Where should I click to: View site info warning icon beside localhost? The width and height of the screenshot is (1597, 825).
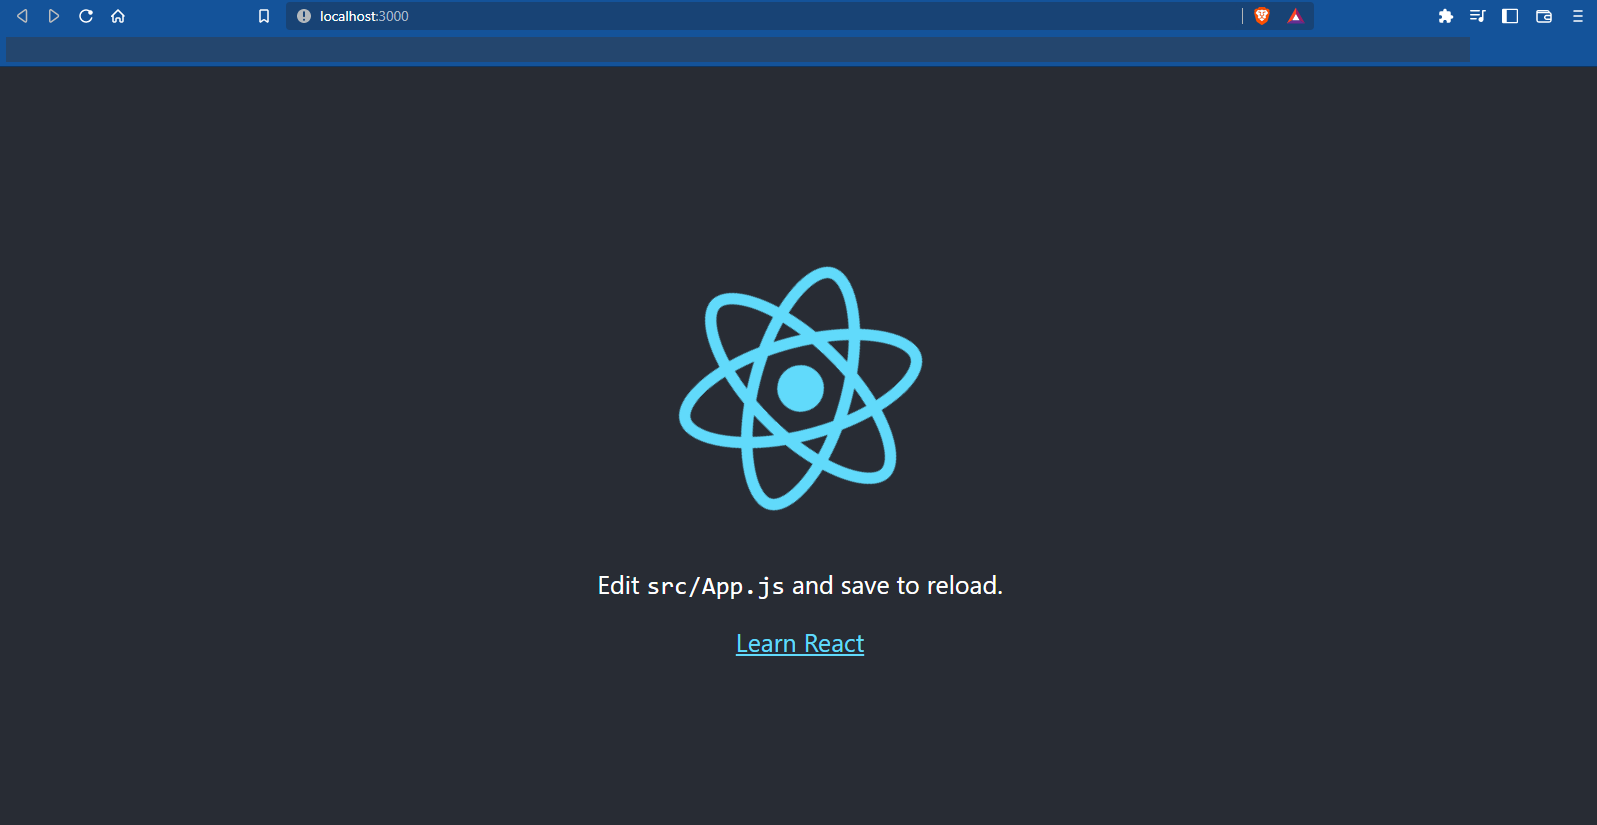point(304,16)
